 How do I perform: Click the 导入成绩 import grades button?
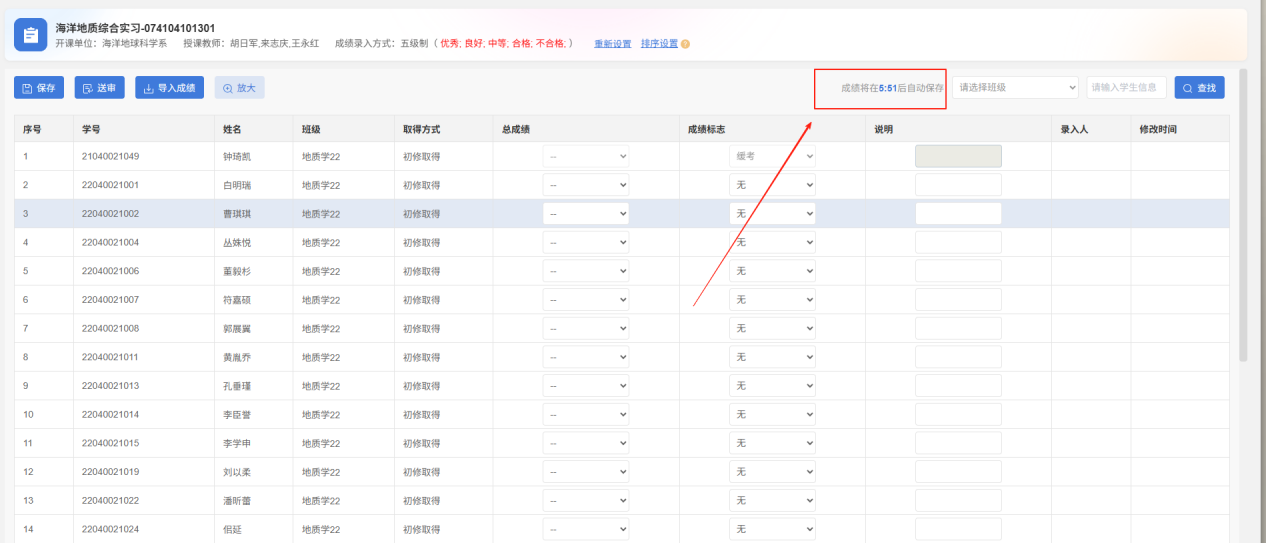(x=169, y=88)
